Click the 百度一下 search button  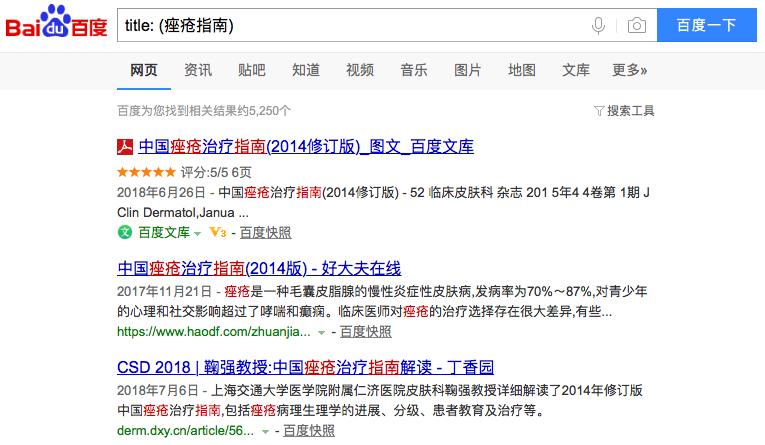coord(707,25)
